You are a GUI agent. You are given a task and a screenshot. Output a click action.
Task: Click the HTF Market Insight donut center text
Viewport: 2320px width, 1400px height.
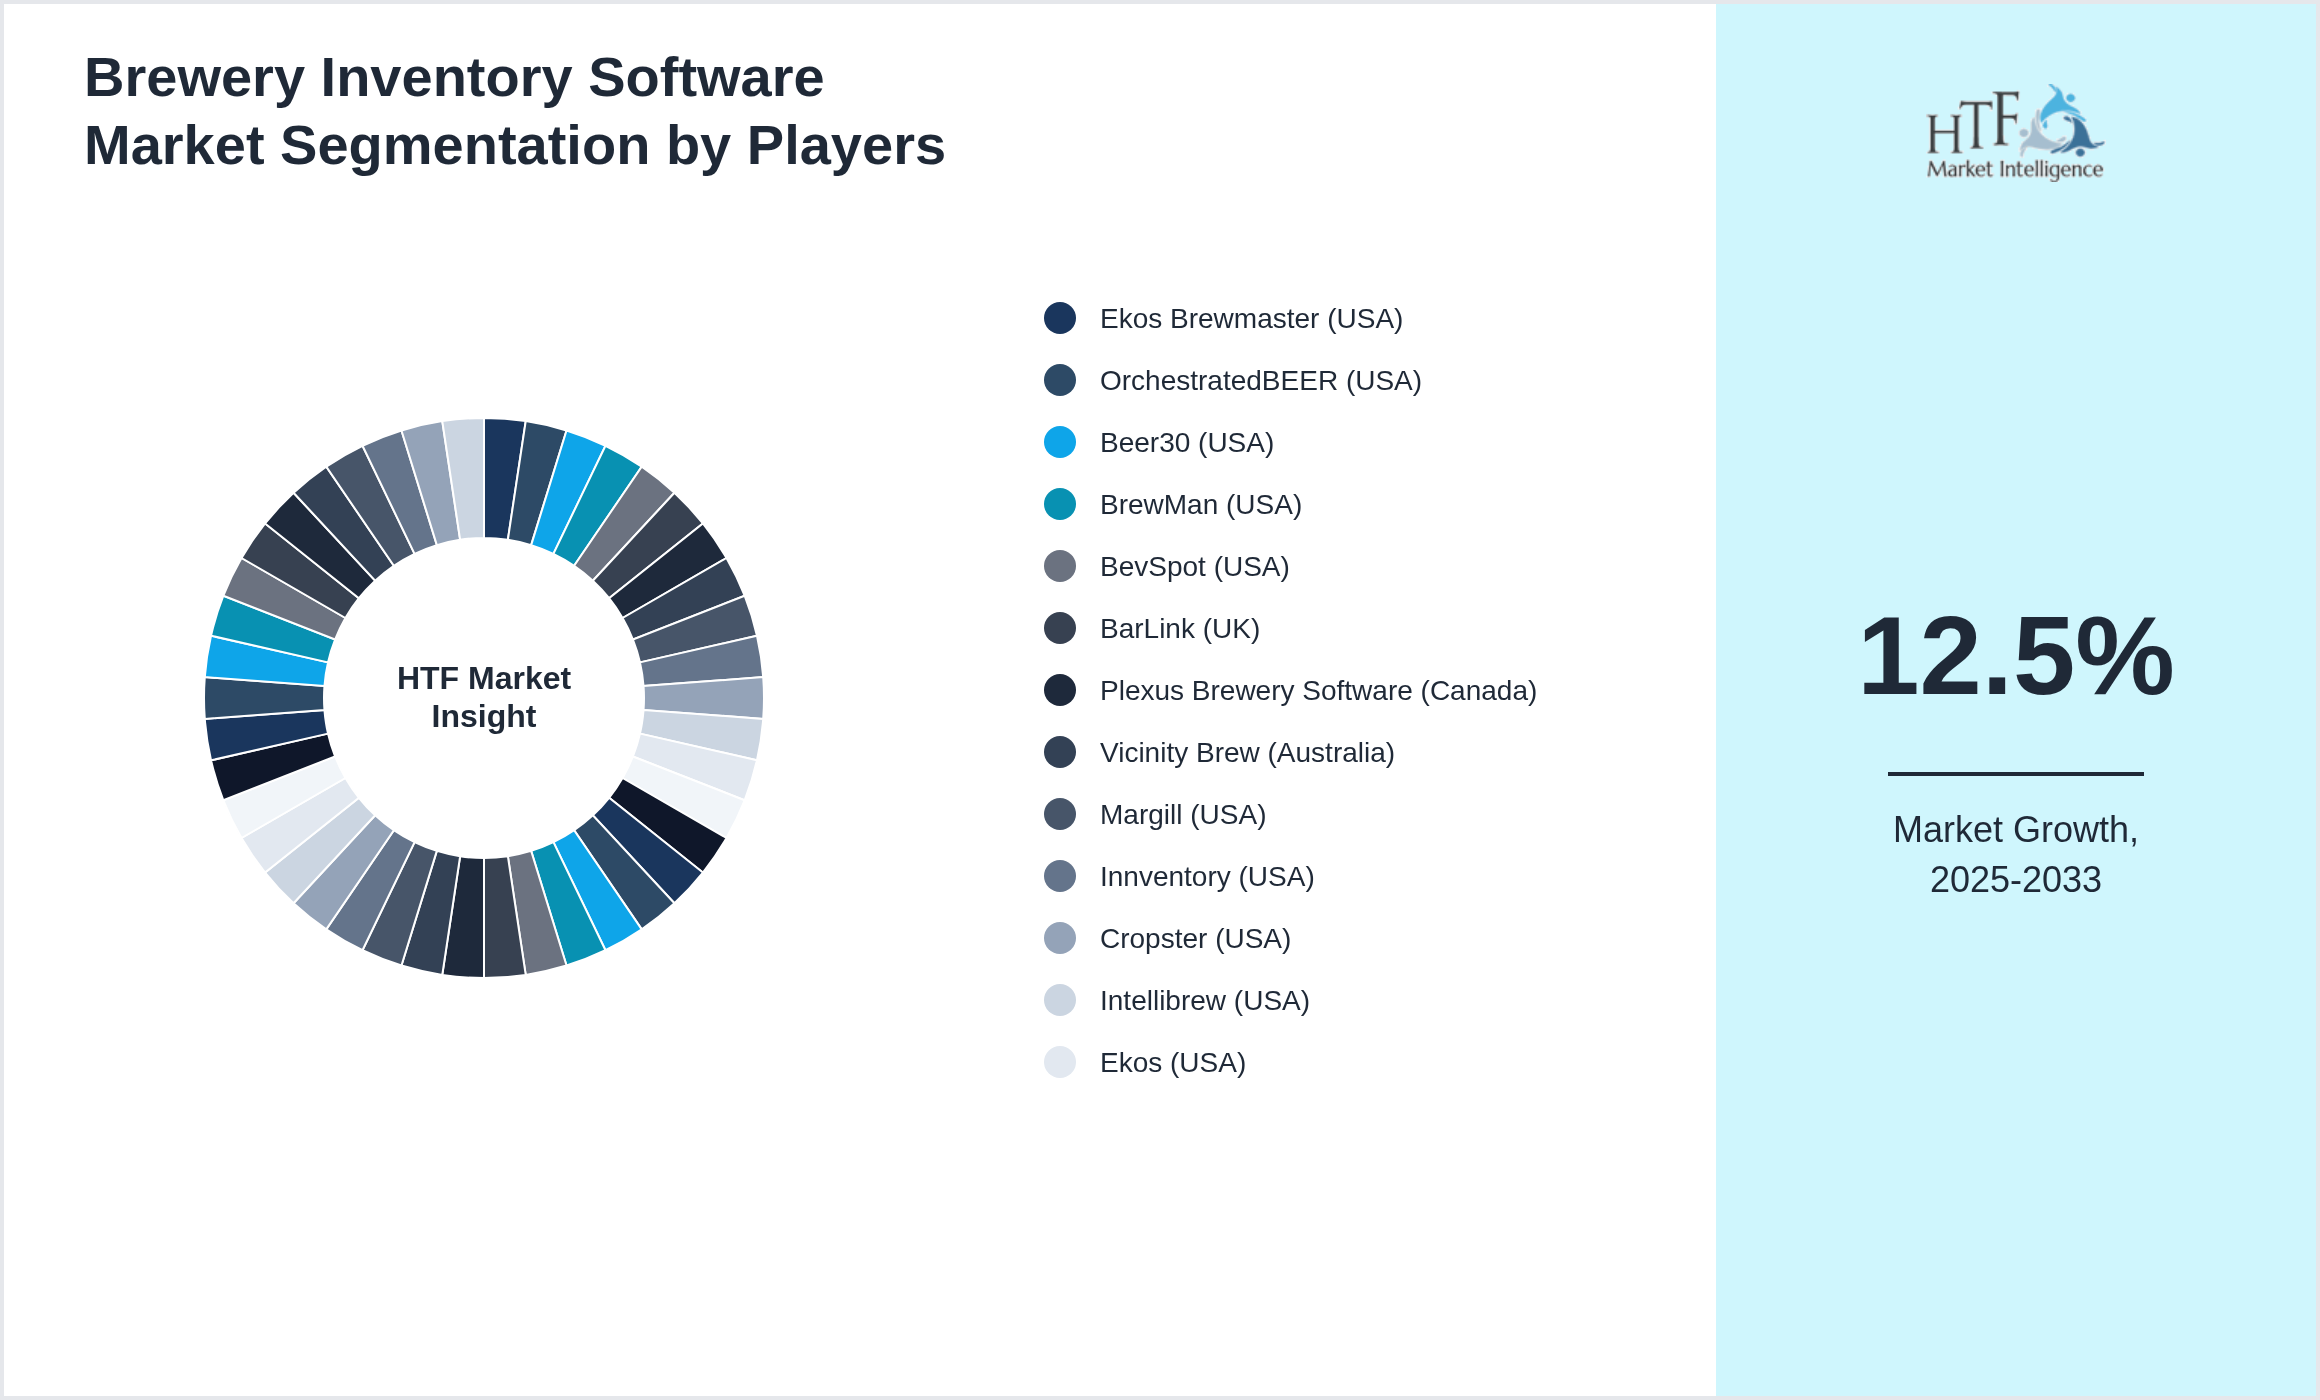click(484, 697)
